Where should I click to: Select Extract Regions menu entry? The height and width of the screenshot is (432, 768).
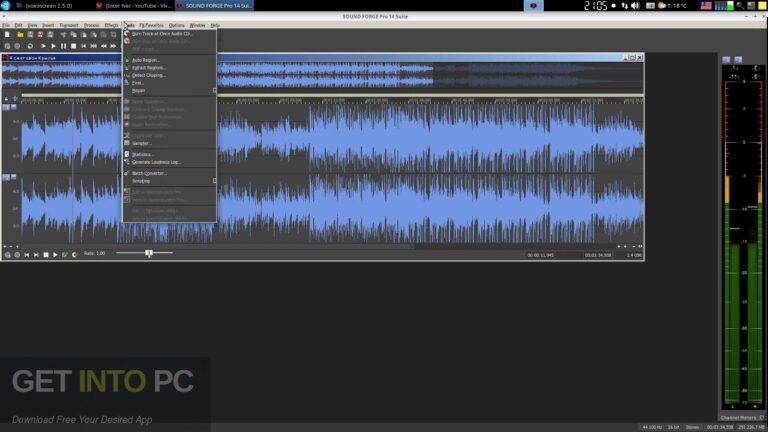169,68
